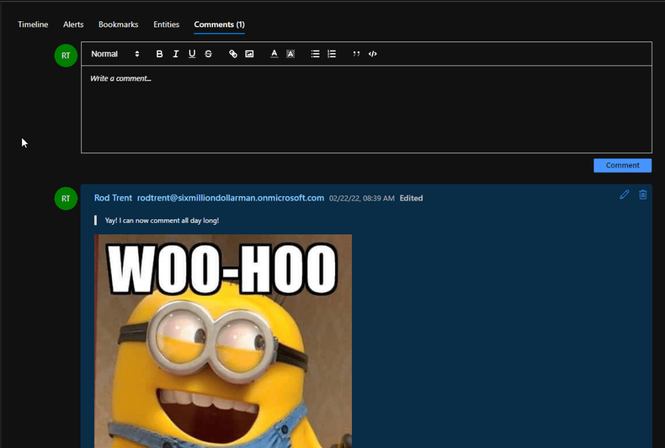Click RT avatar beside comment editor
The image size is (665, 448).
tap(66, 56)
